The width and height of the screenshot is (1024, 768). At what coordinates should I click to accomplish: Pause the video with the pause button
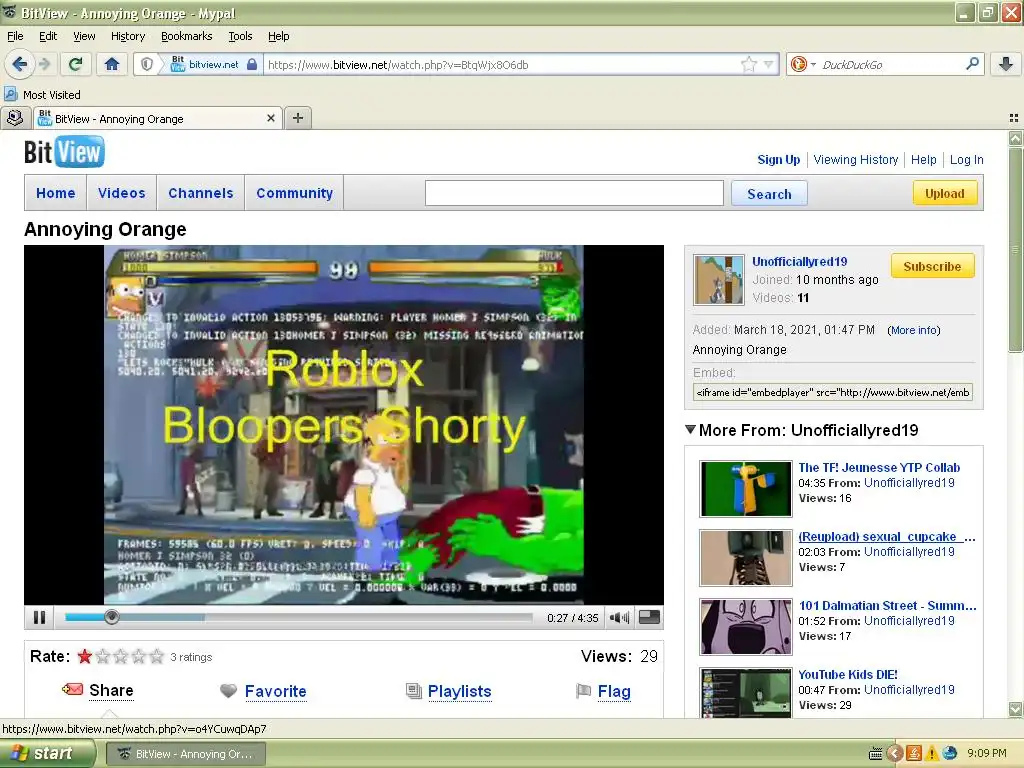[39, 617]
